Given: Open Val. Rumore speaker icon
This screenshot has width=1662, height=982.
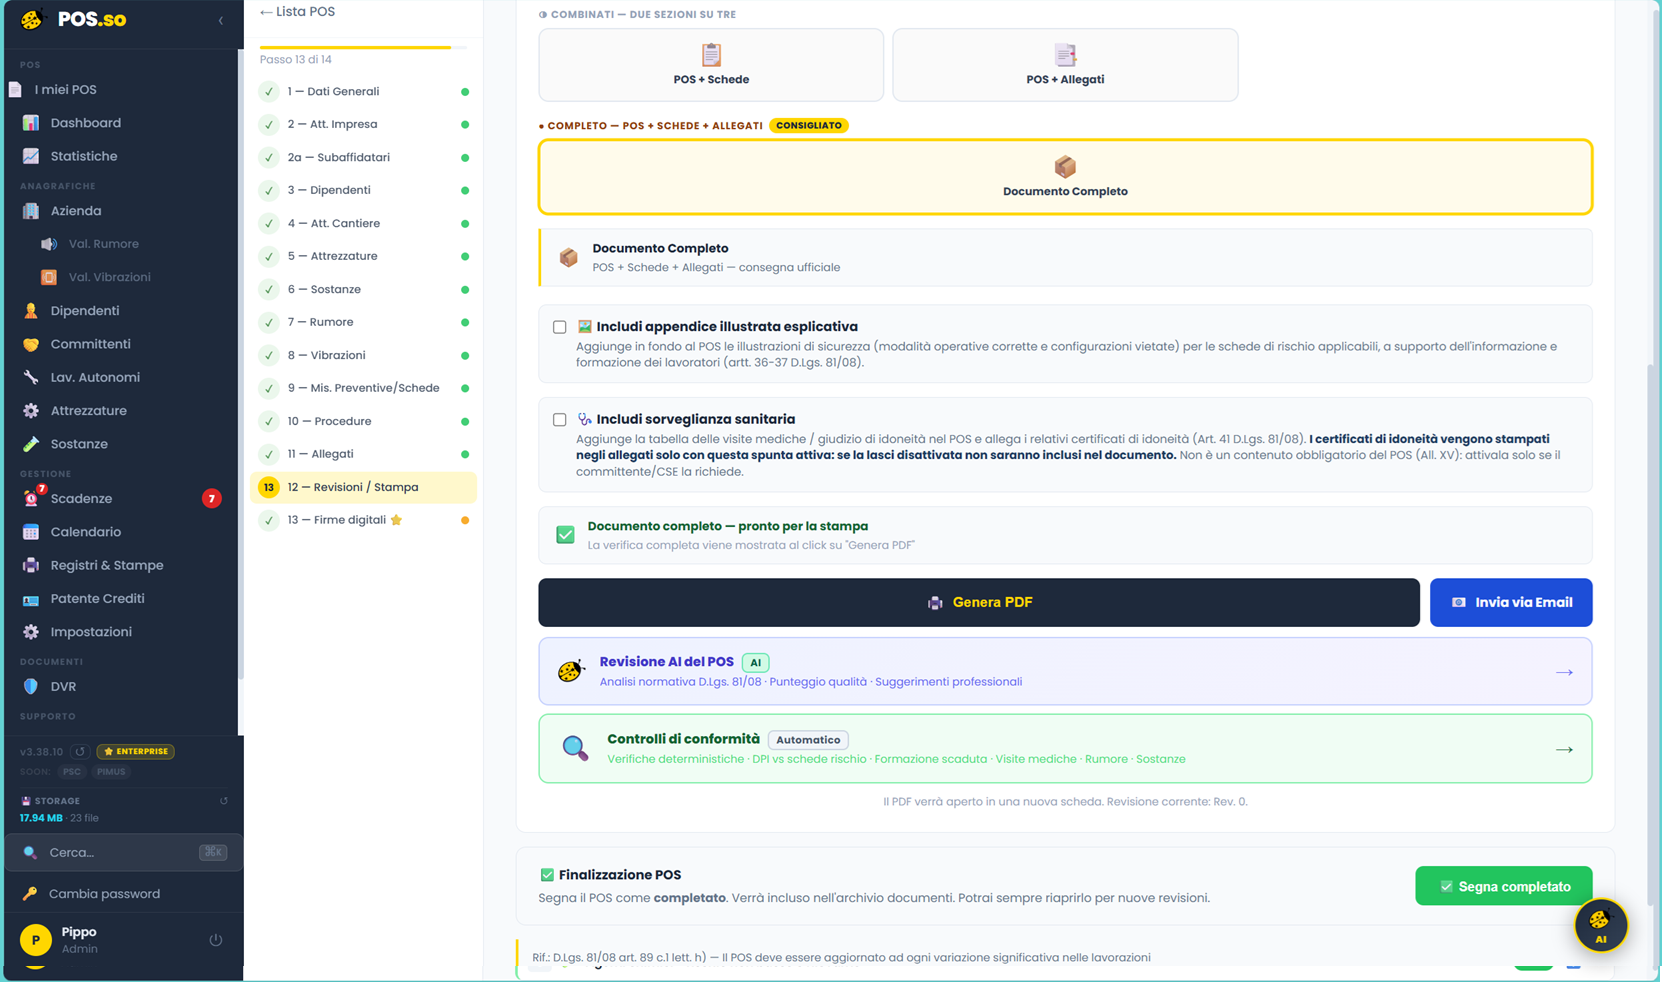Looking at the screenshot, I should (x=48, y=244).
